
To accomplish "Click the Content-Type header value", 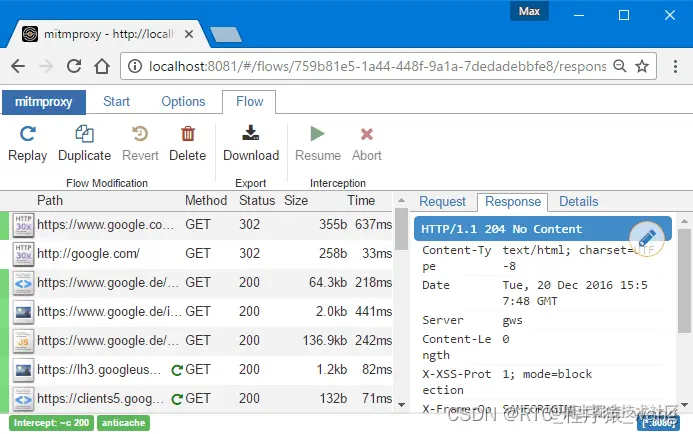I will (578, 258).
